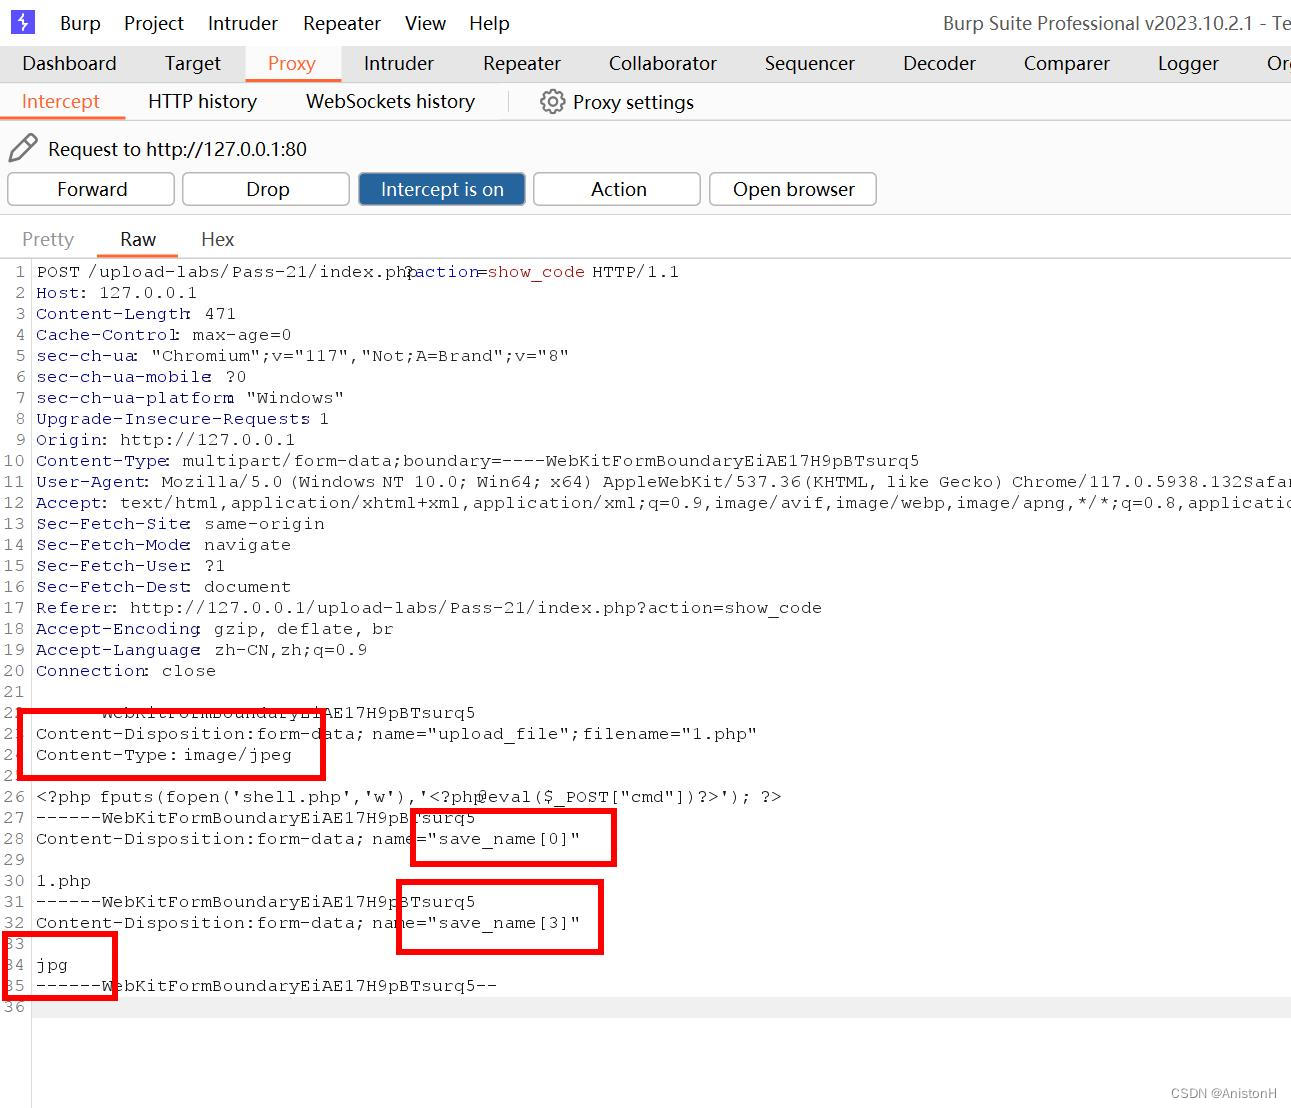
Task: Open the Action menu button
Action: tap(618, 189)
